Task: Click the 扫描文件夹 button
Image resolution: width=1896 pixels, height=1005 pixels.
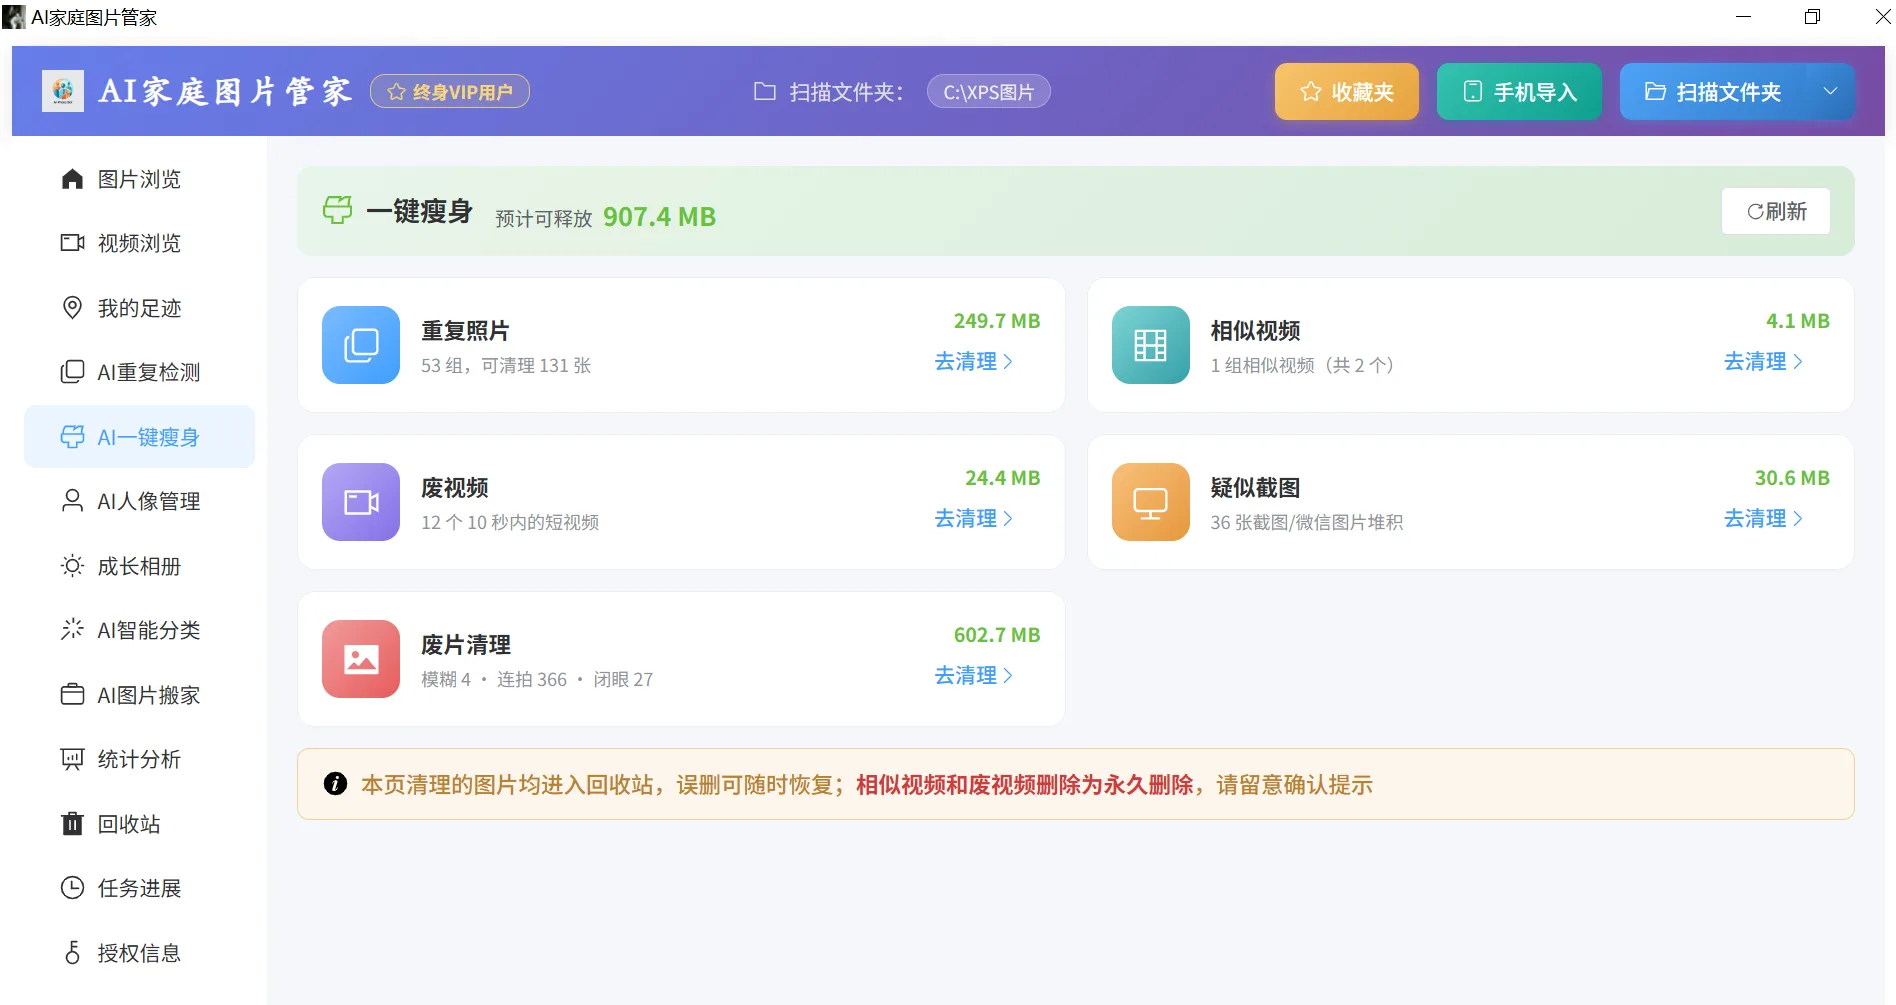Action: click(x=1713, y=92)
